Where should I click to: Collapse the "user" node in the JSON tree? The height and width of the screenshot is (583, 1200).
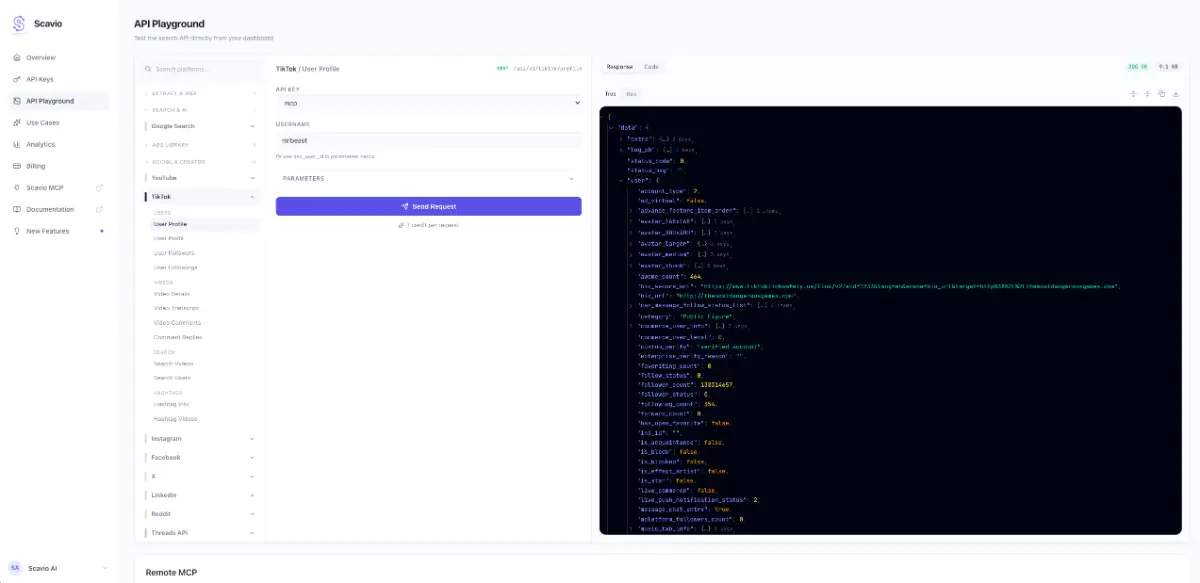(620, 180)
